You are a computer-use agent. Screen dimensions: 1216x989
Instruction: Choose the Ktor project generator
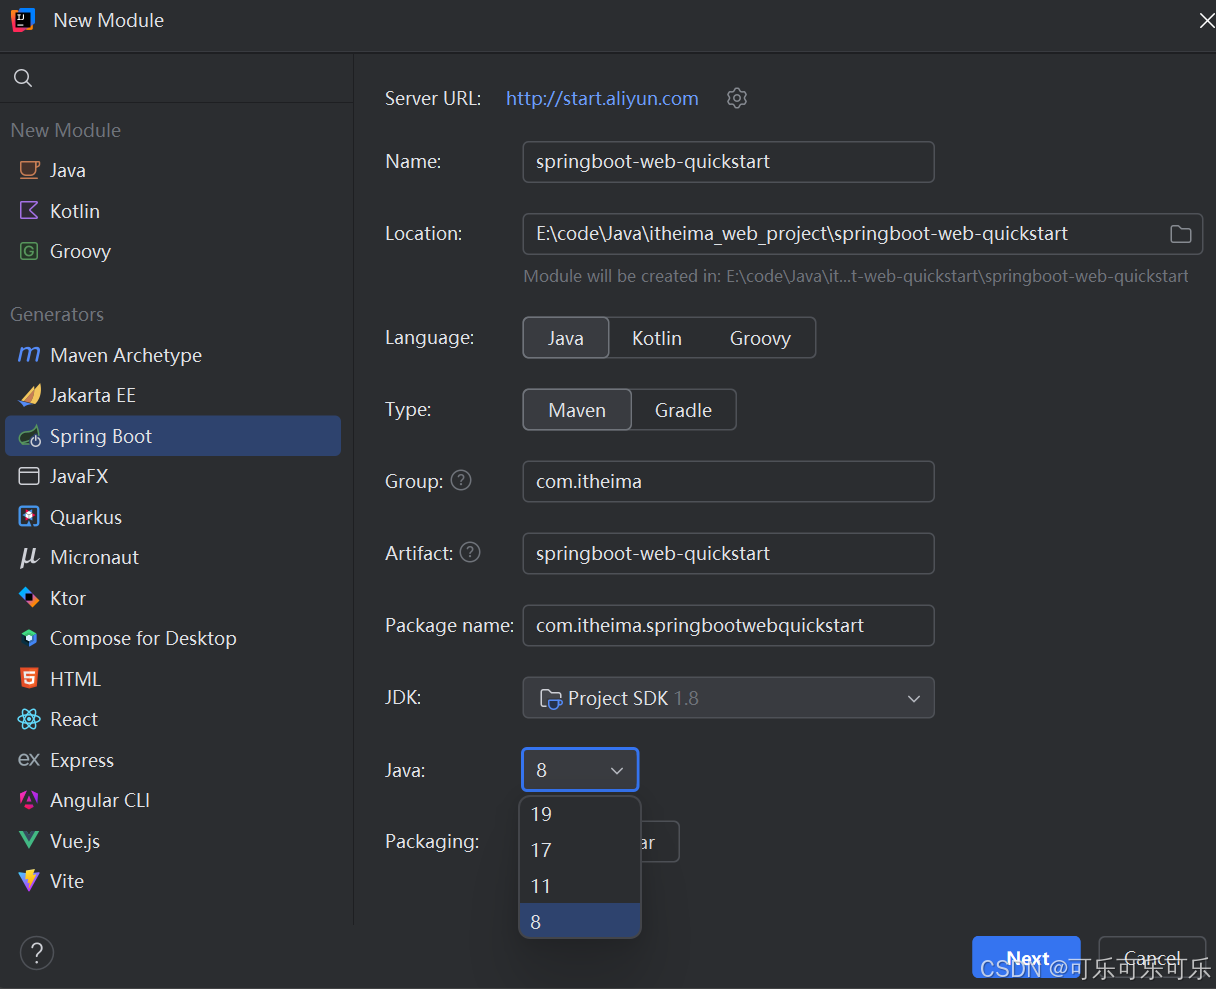(x=65, y=598)
